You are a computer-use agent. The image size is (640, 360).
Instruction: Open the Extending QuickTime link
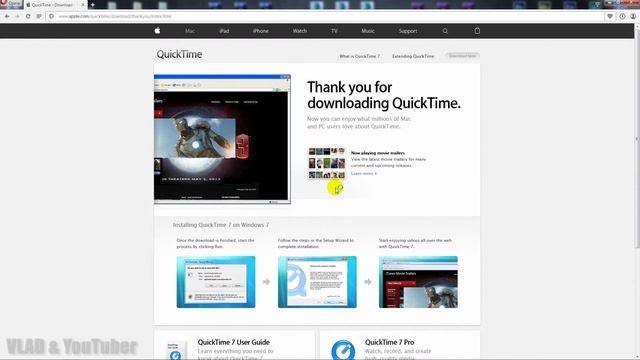(x=413, y=56)
